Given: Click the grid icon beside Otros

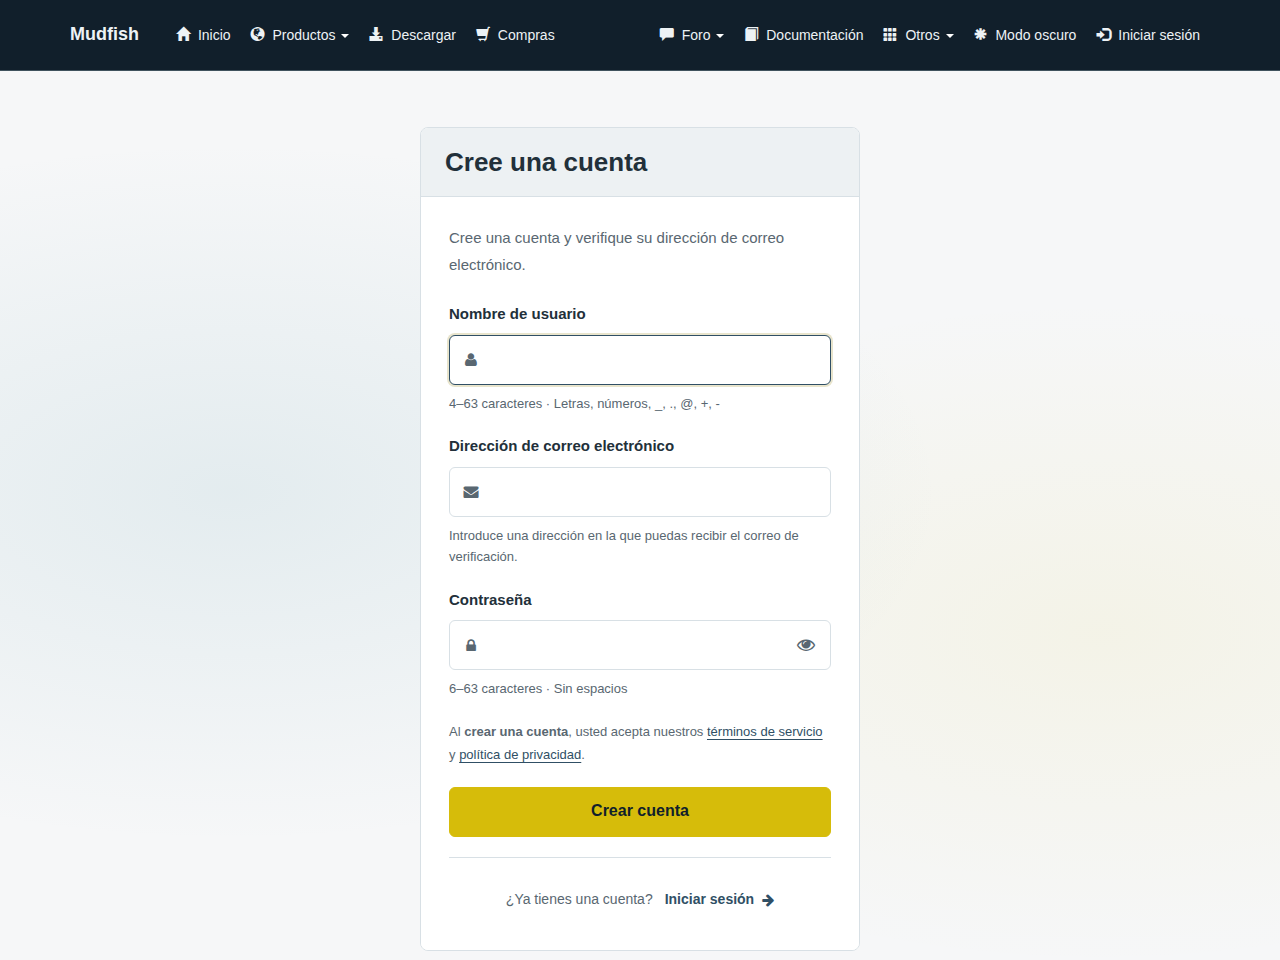Looking at the screenshot, I should pos(890,34).
